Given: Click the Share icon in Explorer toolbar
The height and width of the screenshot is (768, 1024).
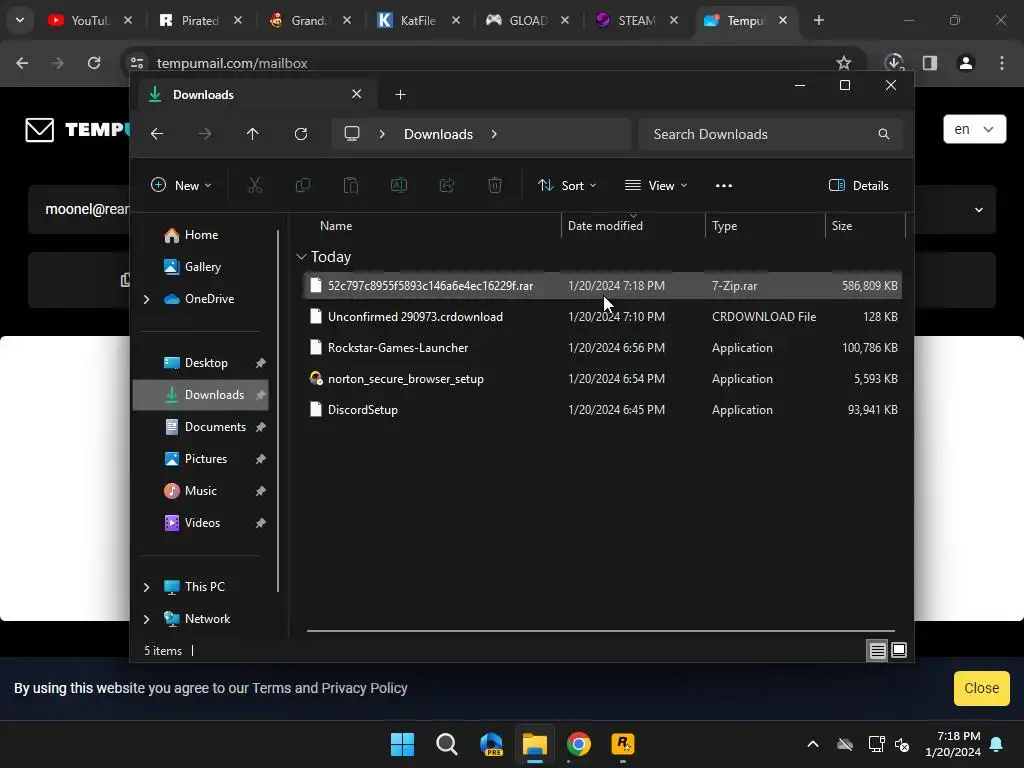Looking at the screenshot, I should (447, 185).
